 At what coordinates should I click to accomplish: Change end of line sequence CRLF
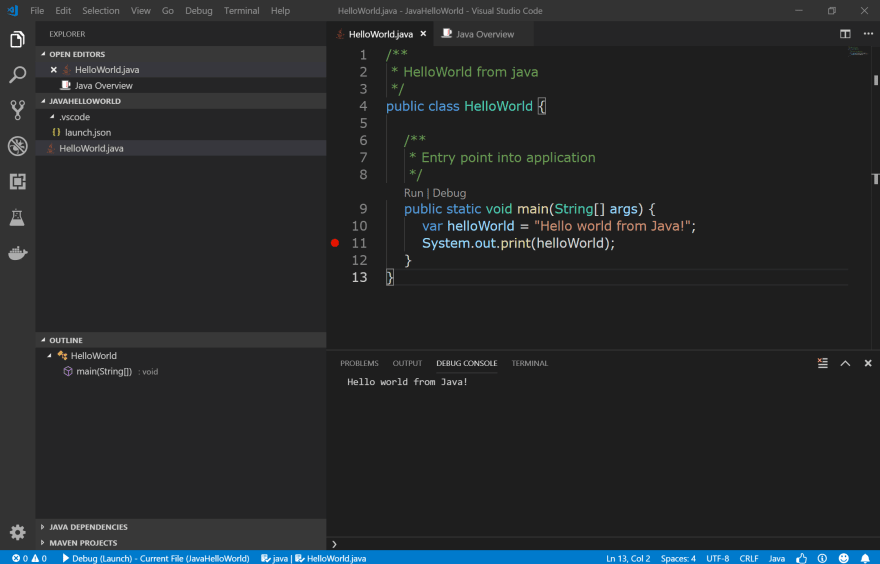click(x=749, y=558)
